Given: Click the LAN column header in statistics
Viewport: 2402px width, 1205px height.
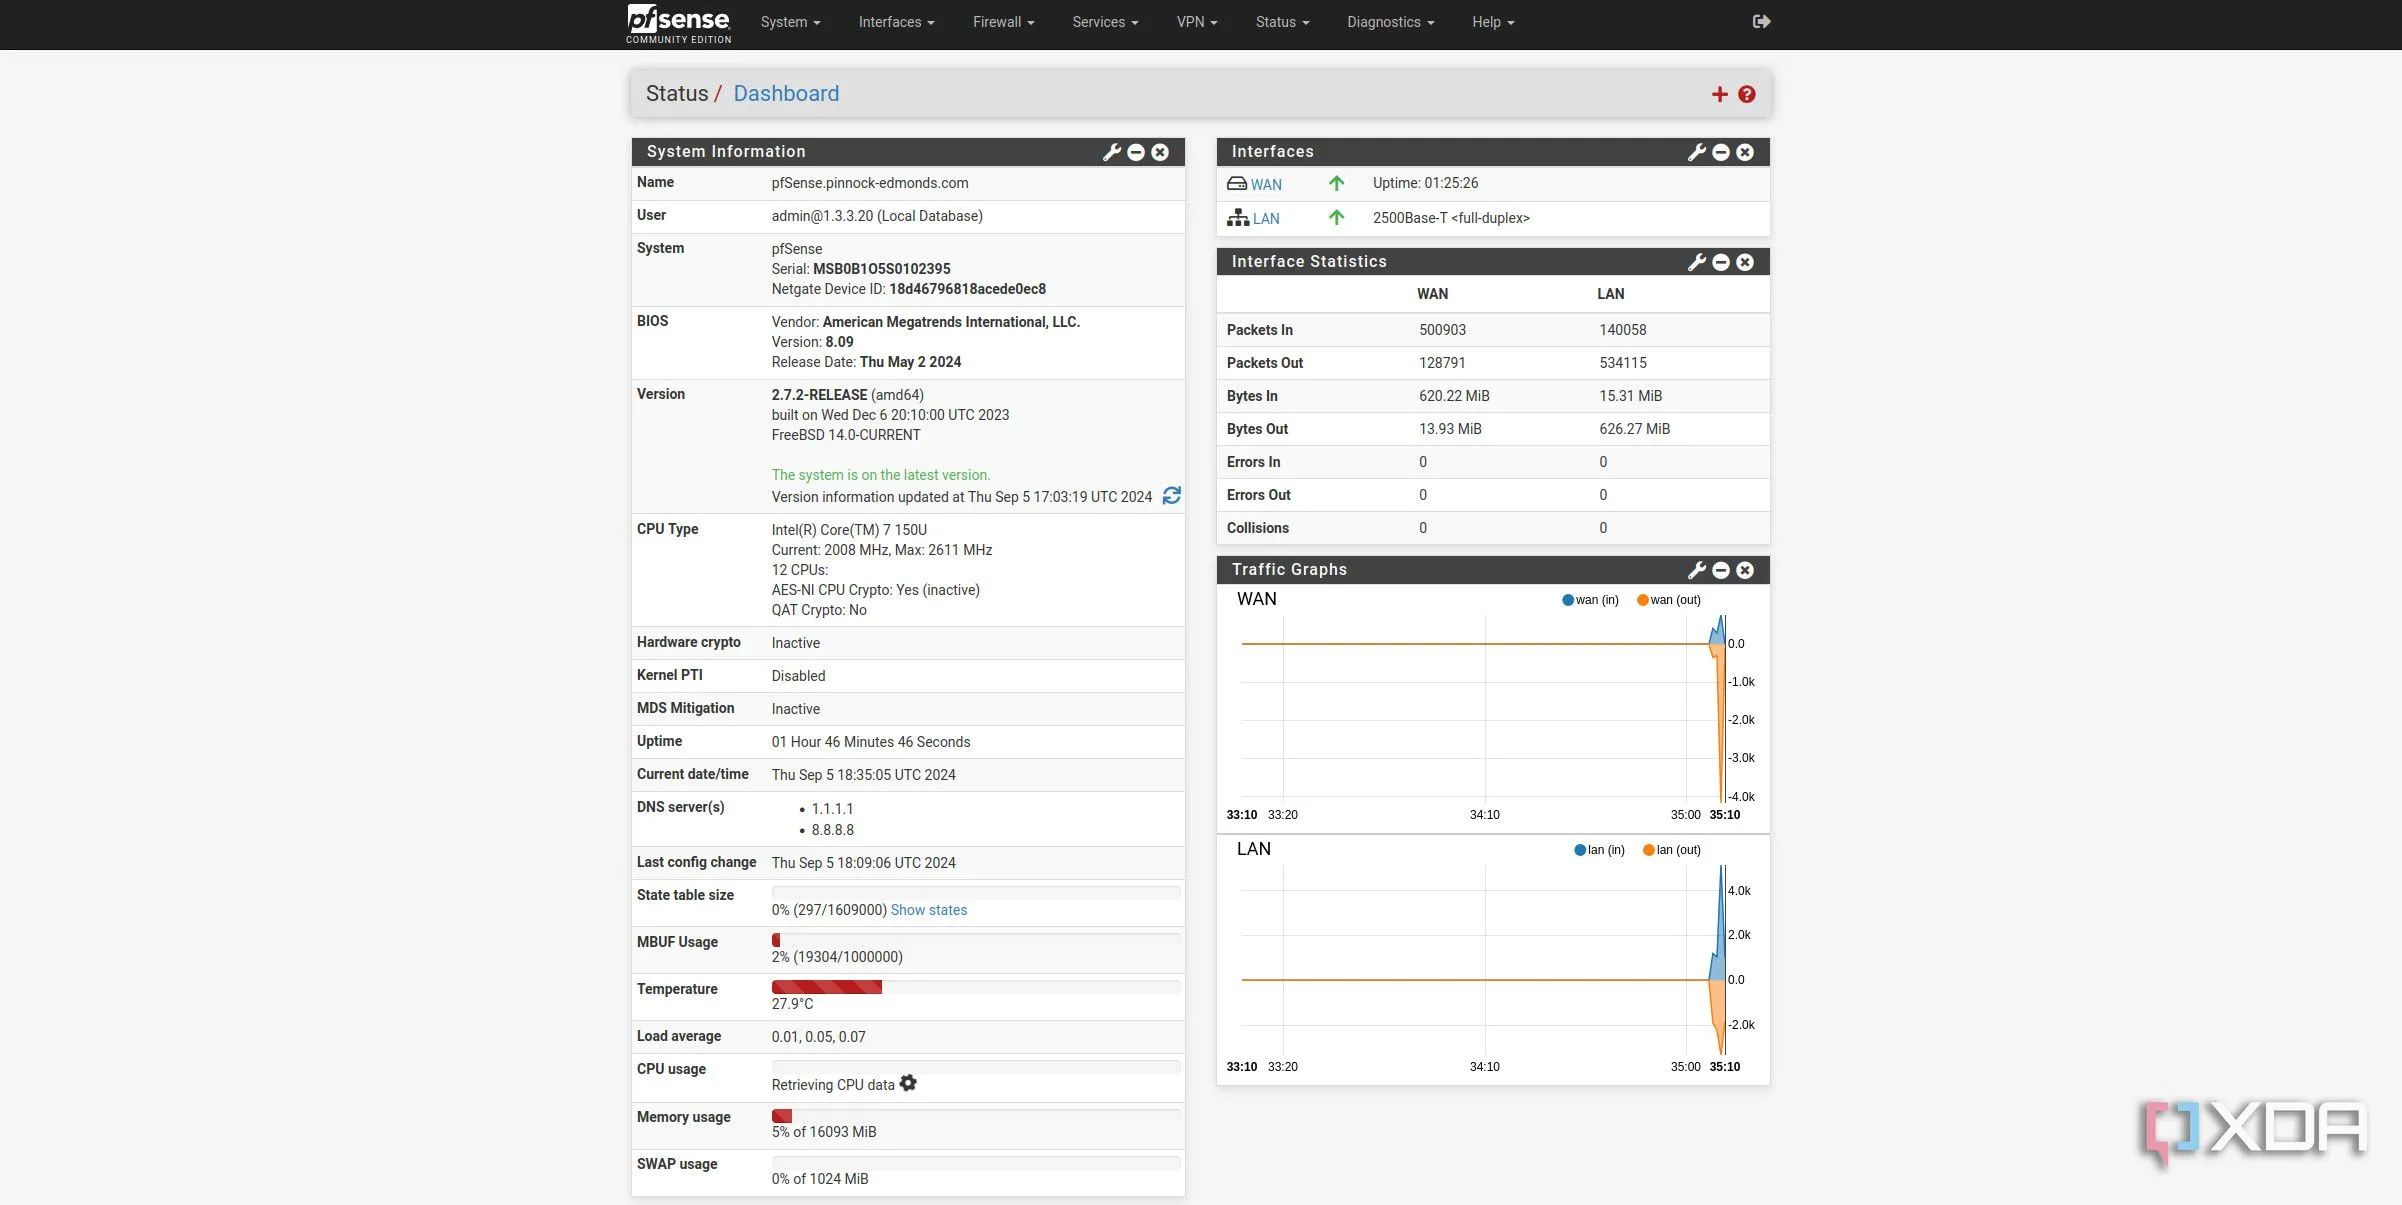Looking at the screenshot, I should [x=1610, y=294].
